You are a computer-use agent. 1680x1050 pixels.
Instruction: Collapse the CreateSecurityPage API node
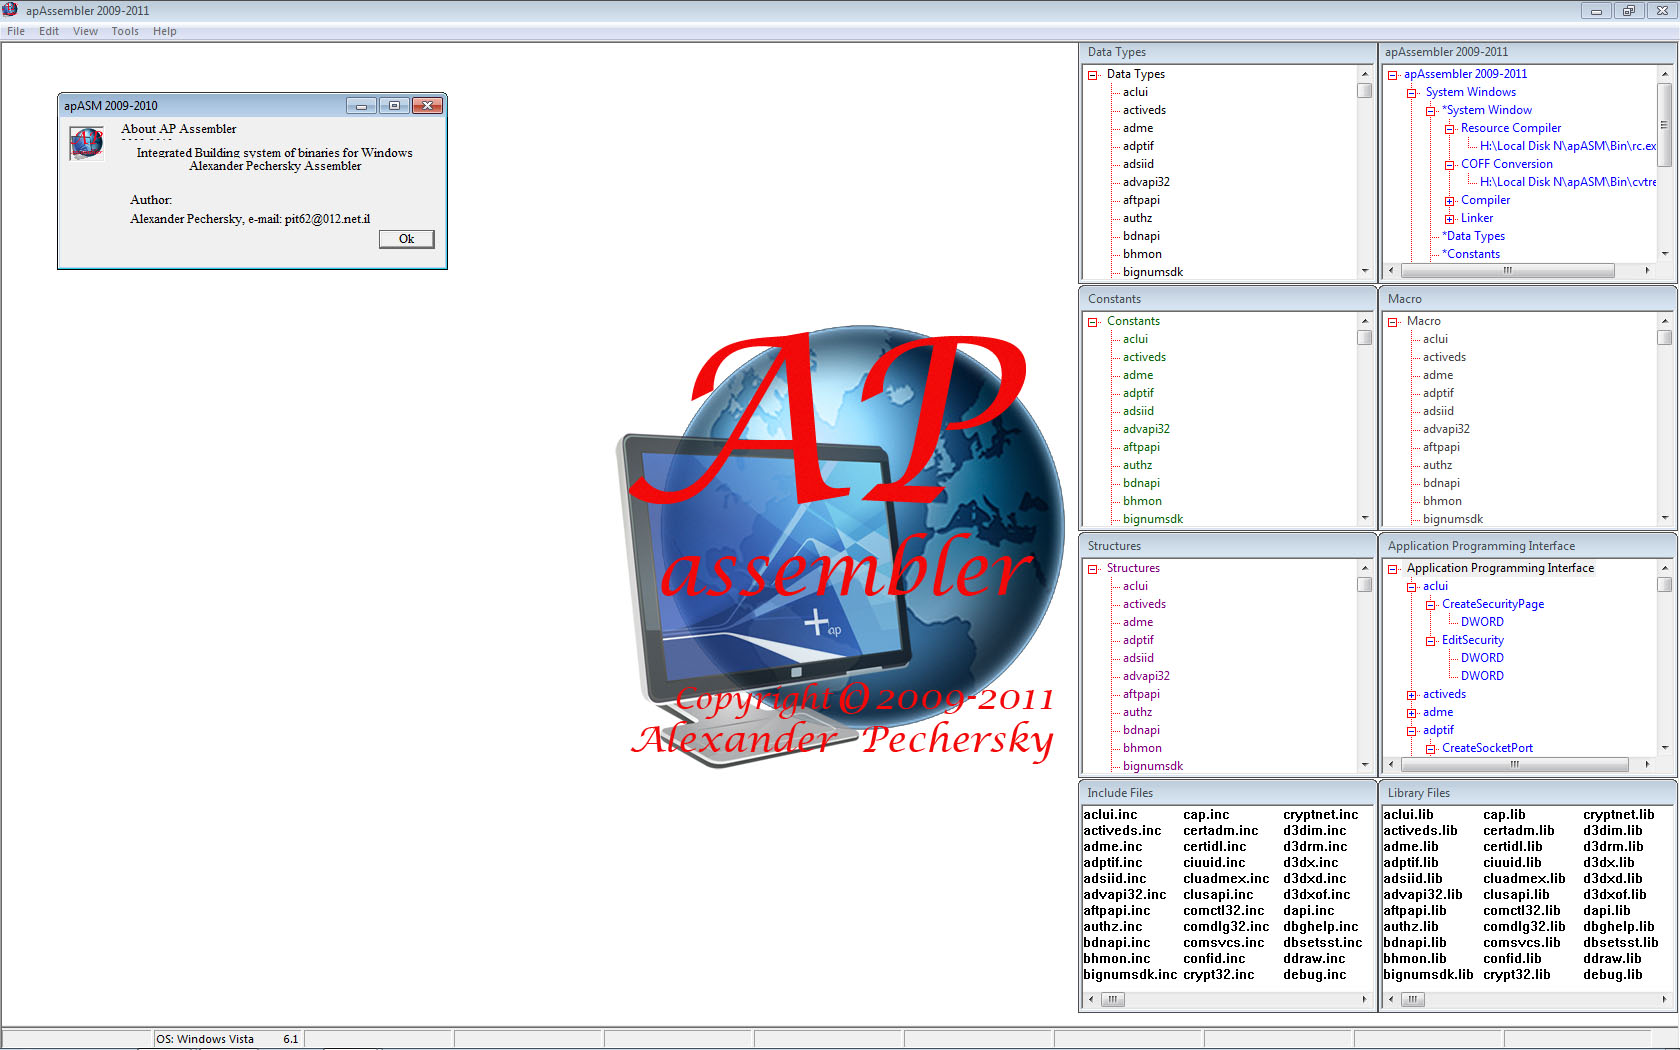pos(1431,605)
